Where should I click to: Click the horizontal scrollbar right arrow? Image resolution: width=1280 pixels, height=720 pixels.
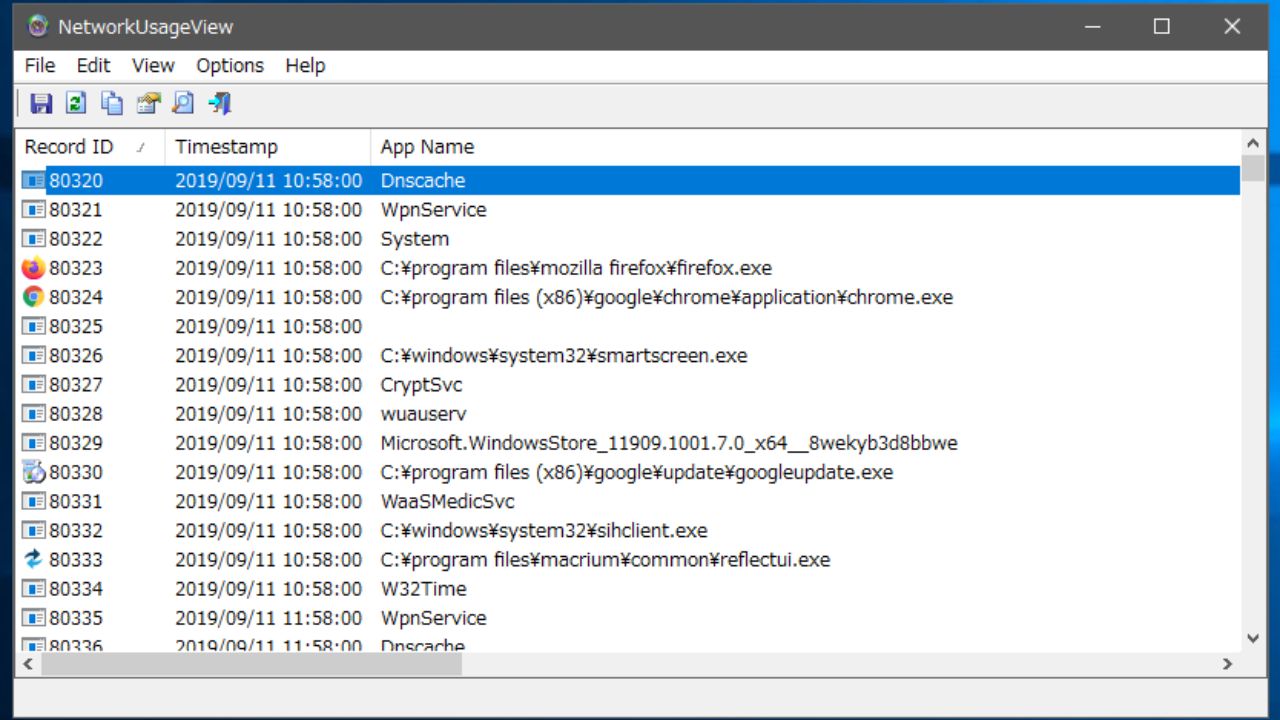(x=1228, y=663)
